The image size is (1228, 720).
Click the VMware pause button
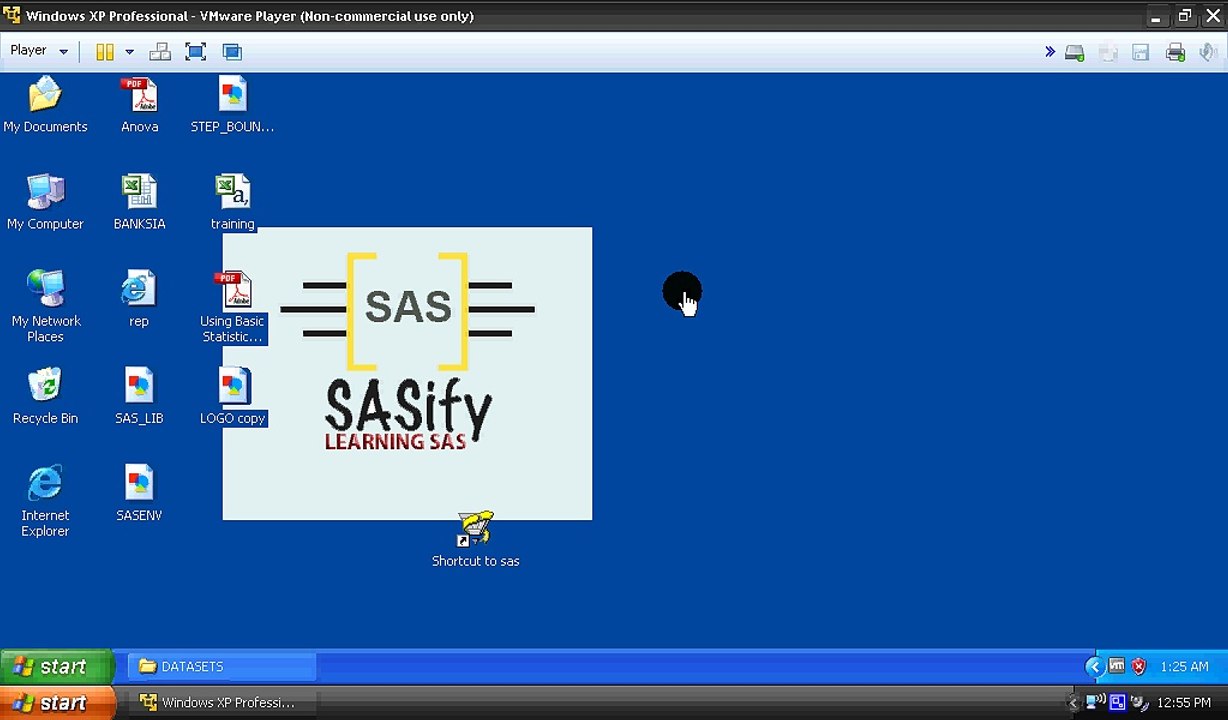[104, 52]
